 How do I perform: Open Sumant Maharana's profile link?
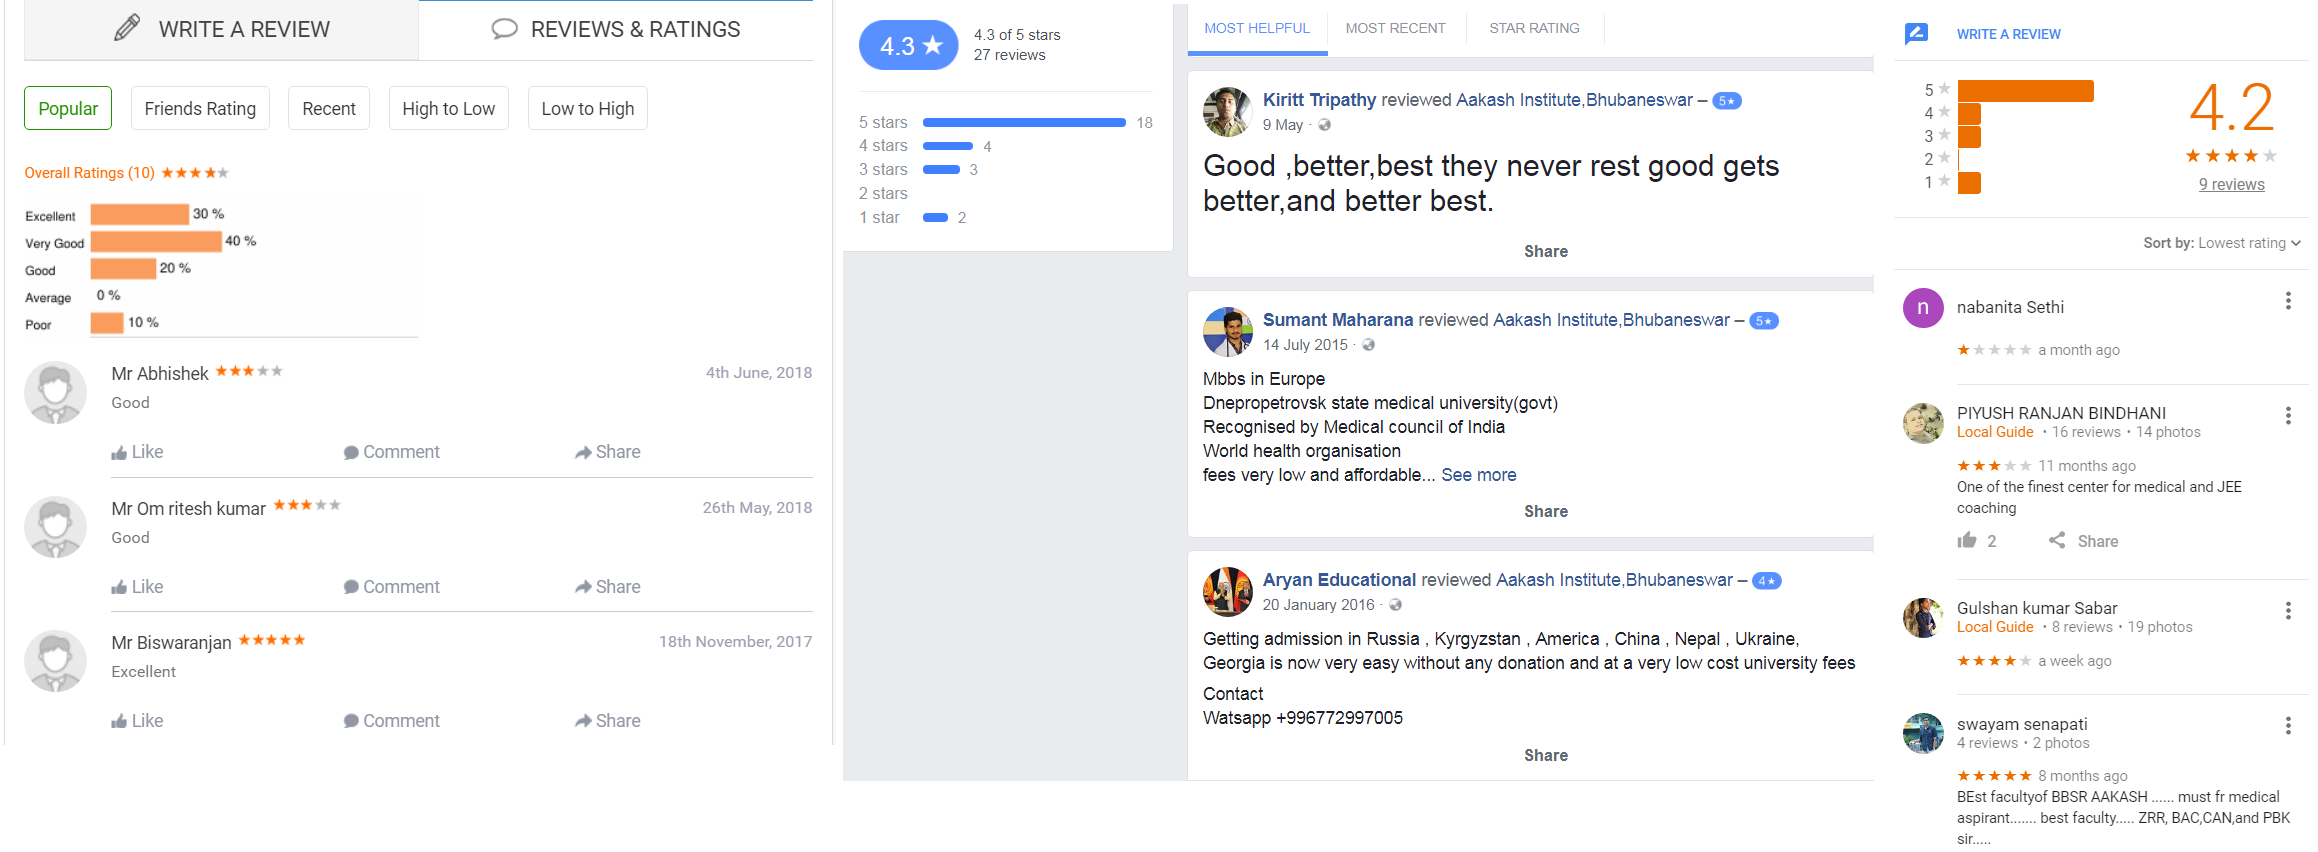click(x=1338, y=320)
